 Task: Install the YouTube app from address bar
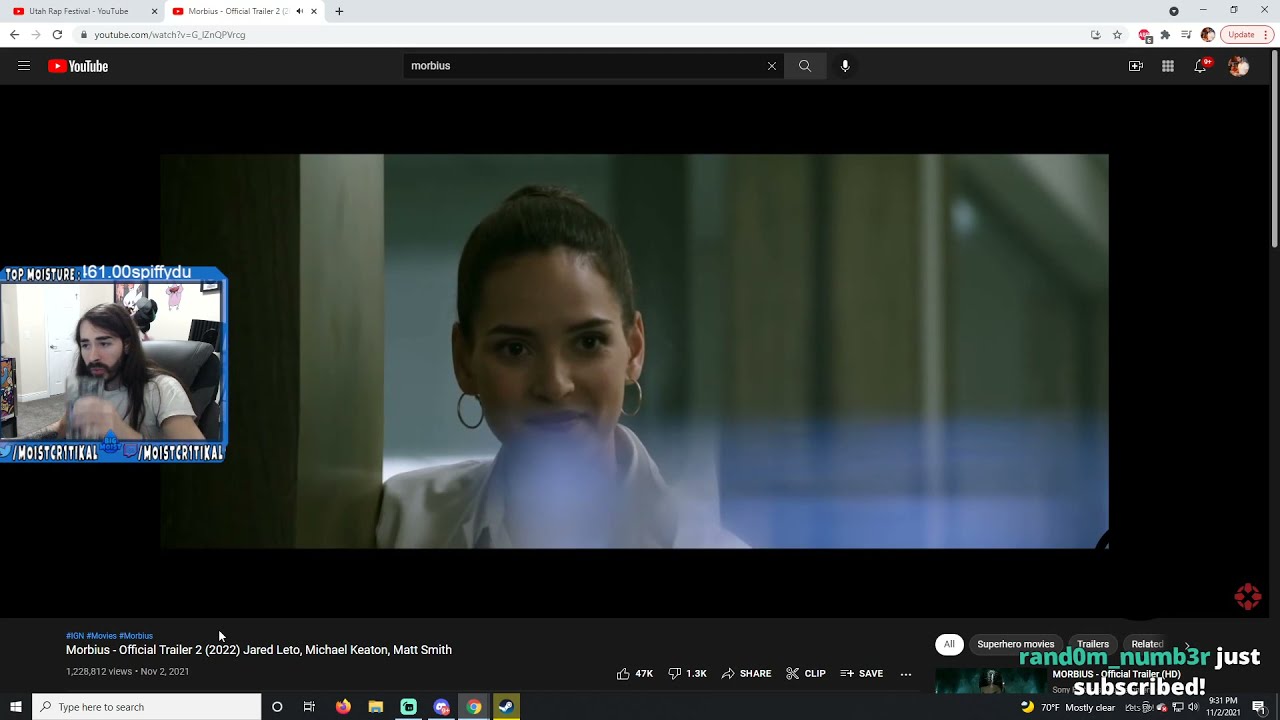[x=1096, y=34]
